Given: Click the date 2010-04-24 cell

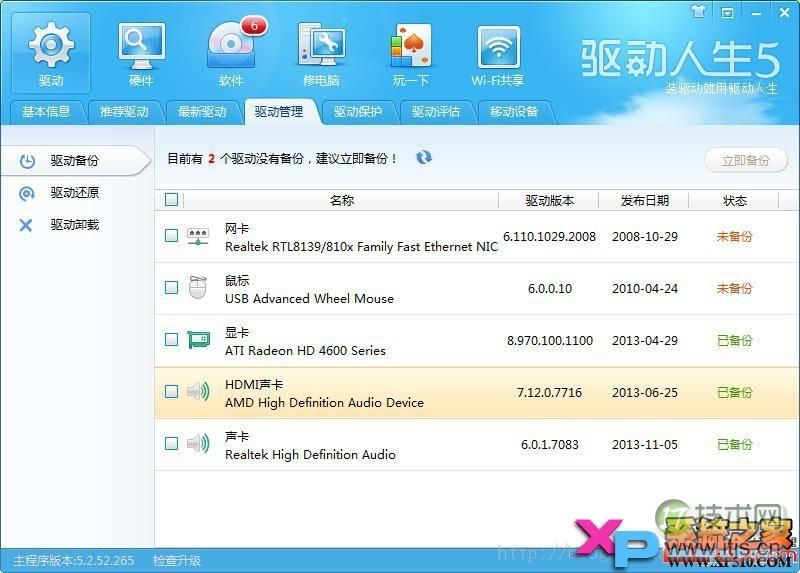Looking at the screenshot, I should [x=645, y=288].
